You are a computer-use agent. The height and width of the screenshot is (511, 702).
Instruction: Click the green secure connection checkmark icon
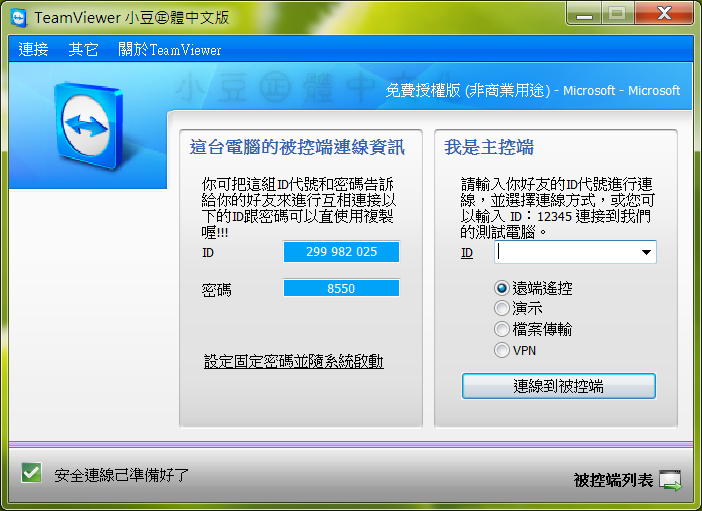(x=31, y=473)
